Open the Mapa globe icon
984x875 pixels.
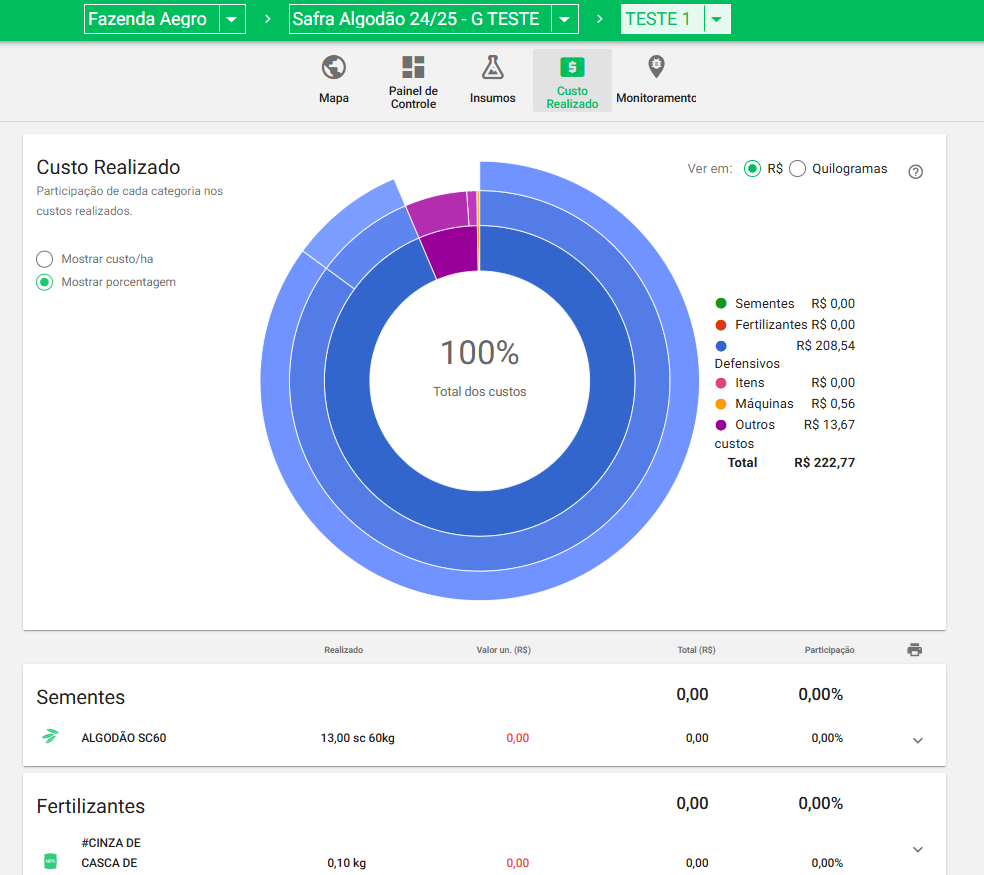(334, 68)
